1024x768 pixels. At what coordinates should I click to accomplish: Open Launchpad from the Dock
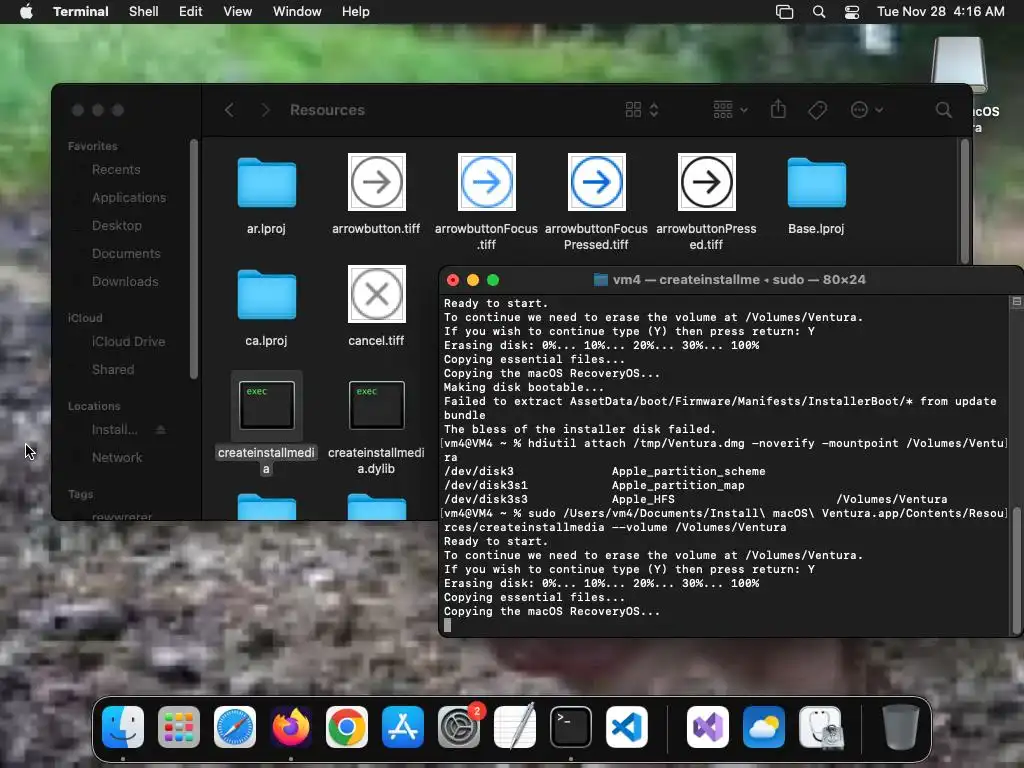coord(179,727)
